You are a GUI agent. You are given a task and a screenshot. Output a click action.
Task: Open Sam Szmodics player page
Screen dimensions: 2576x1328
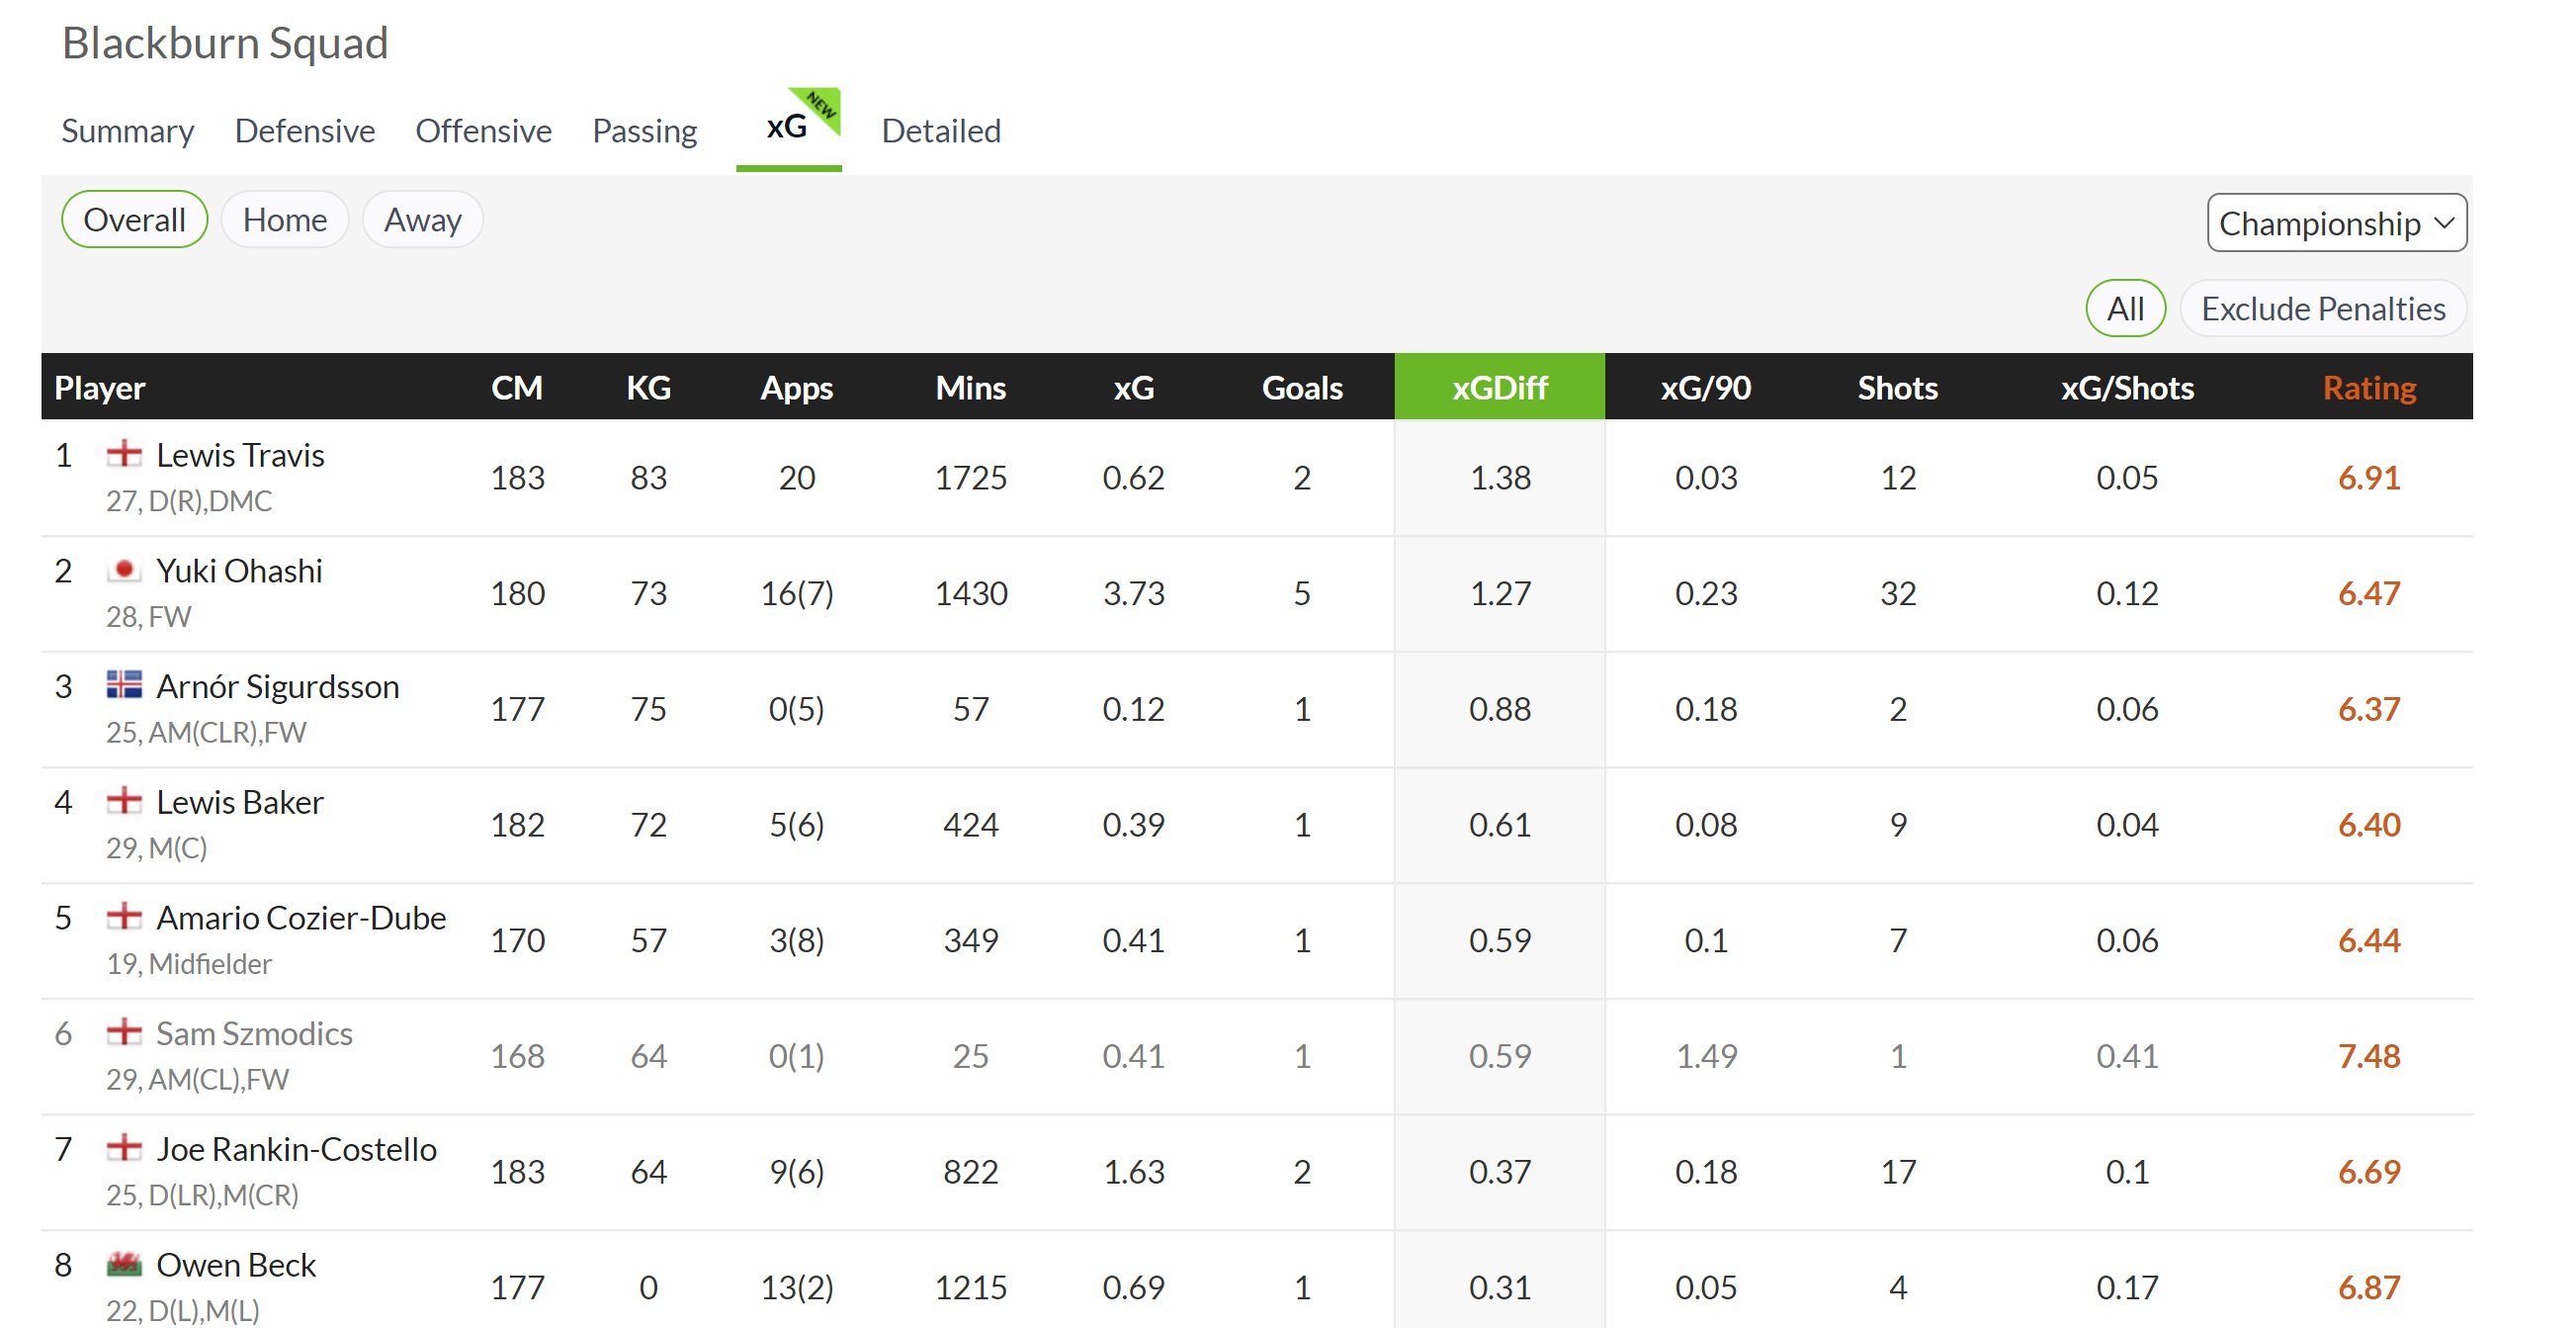pyautogui.click(x=255, y=1033)
